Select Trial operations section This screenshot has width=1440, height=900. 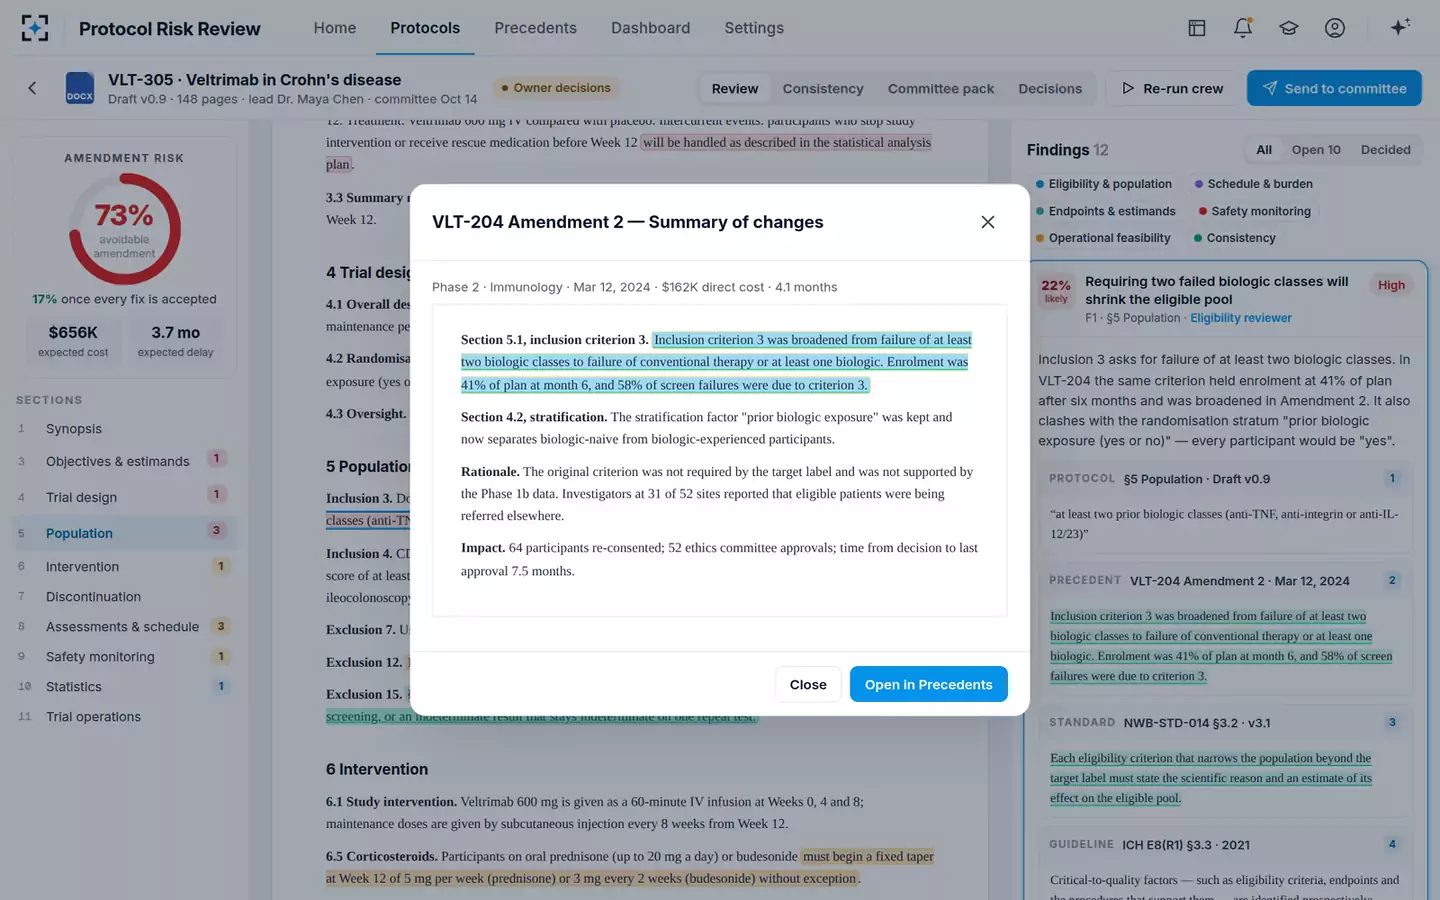pyautogui.click(x=124, y=716)
